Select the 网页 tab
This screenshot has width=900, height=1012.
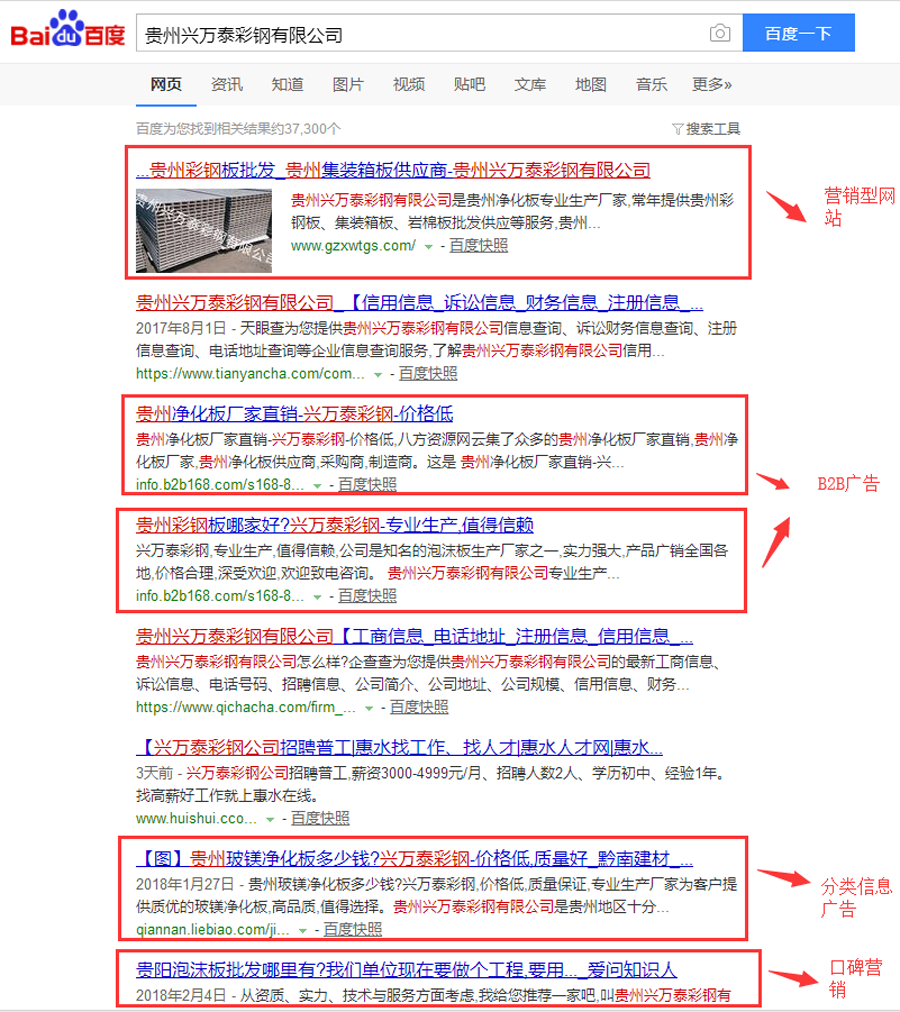point(166,85)
